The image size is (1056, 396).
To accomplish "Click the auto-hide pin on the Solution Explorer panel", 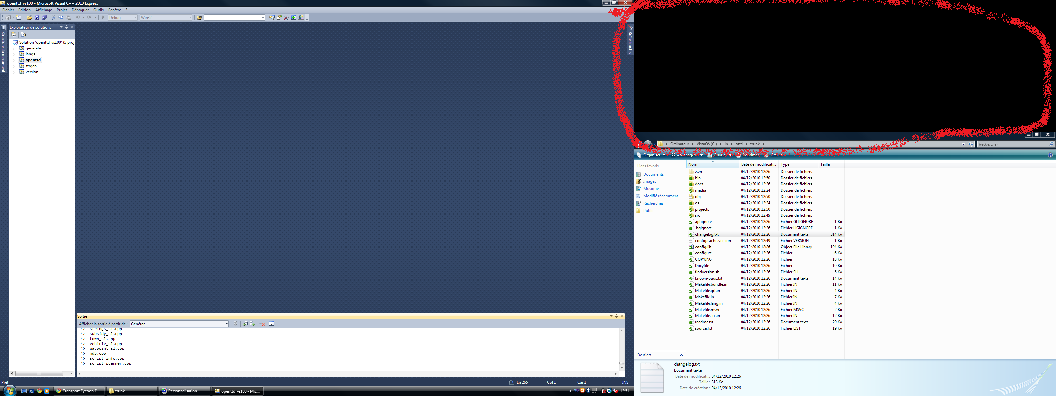I will [66, 27].
